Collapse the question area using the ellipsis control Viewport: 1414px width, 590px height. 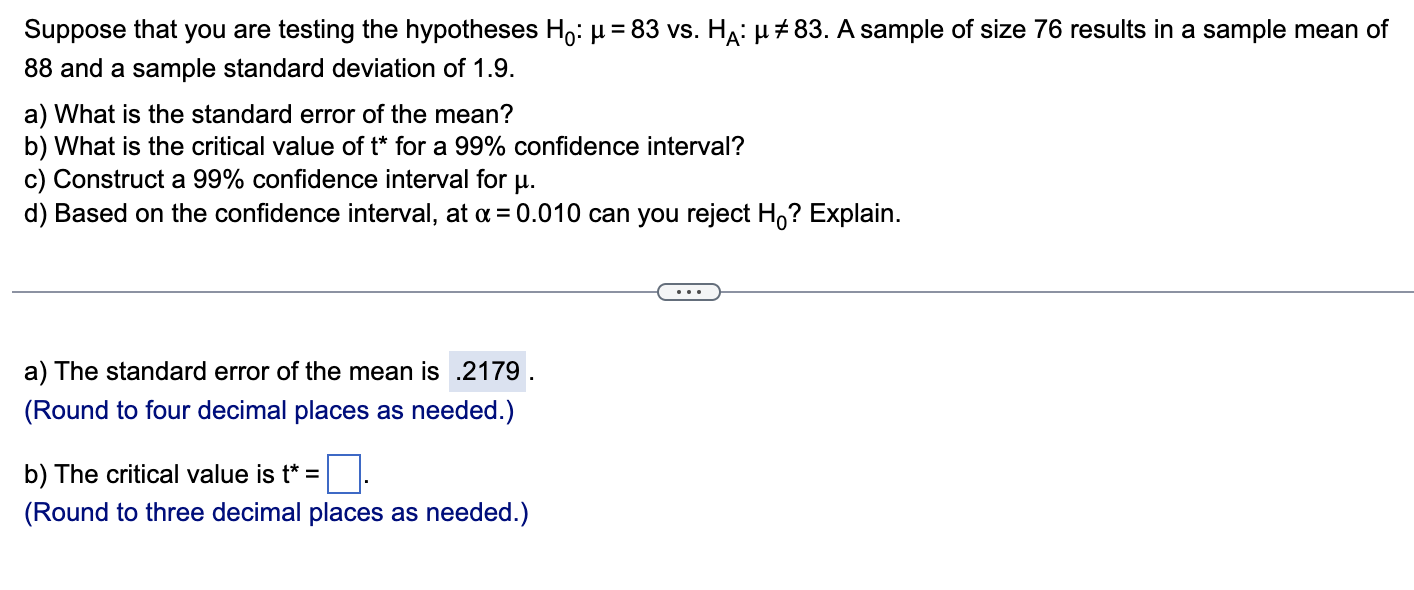(x=688, y=291)
